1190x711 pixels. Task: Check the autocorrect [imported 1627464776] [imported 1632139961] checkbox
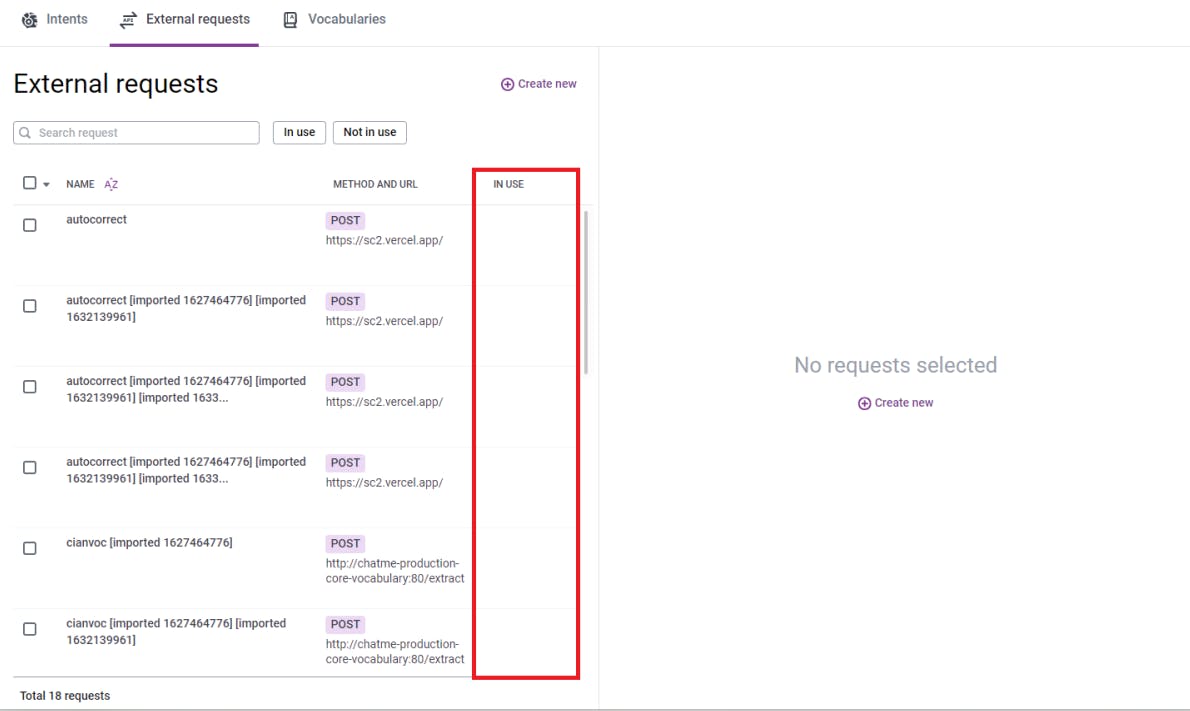30,306
